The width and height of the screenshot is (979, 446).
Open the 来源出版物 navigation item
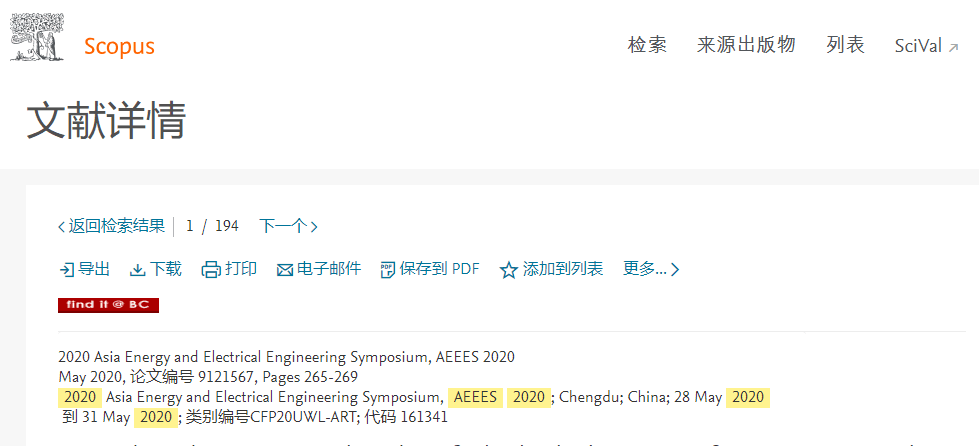[746, 45]
